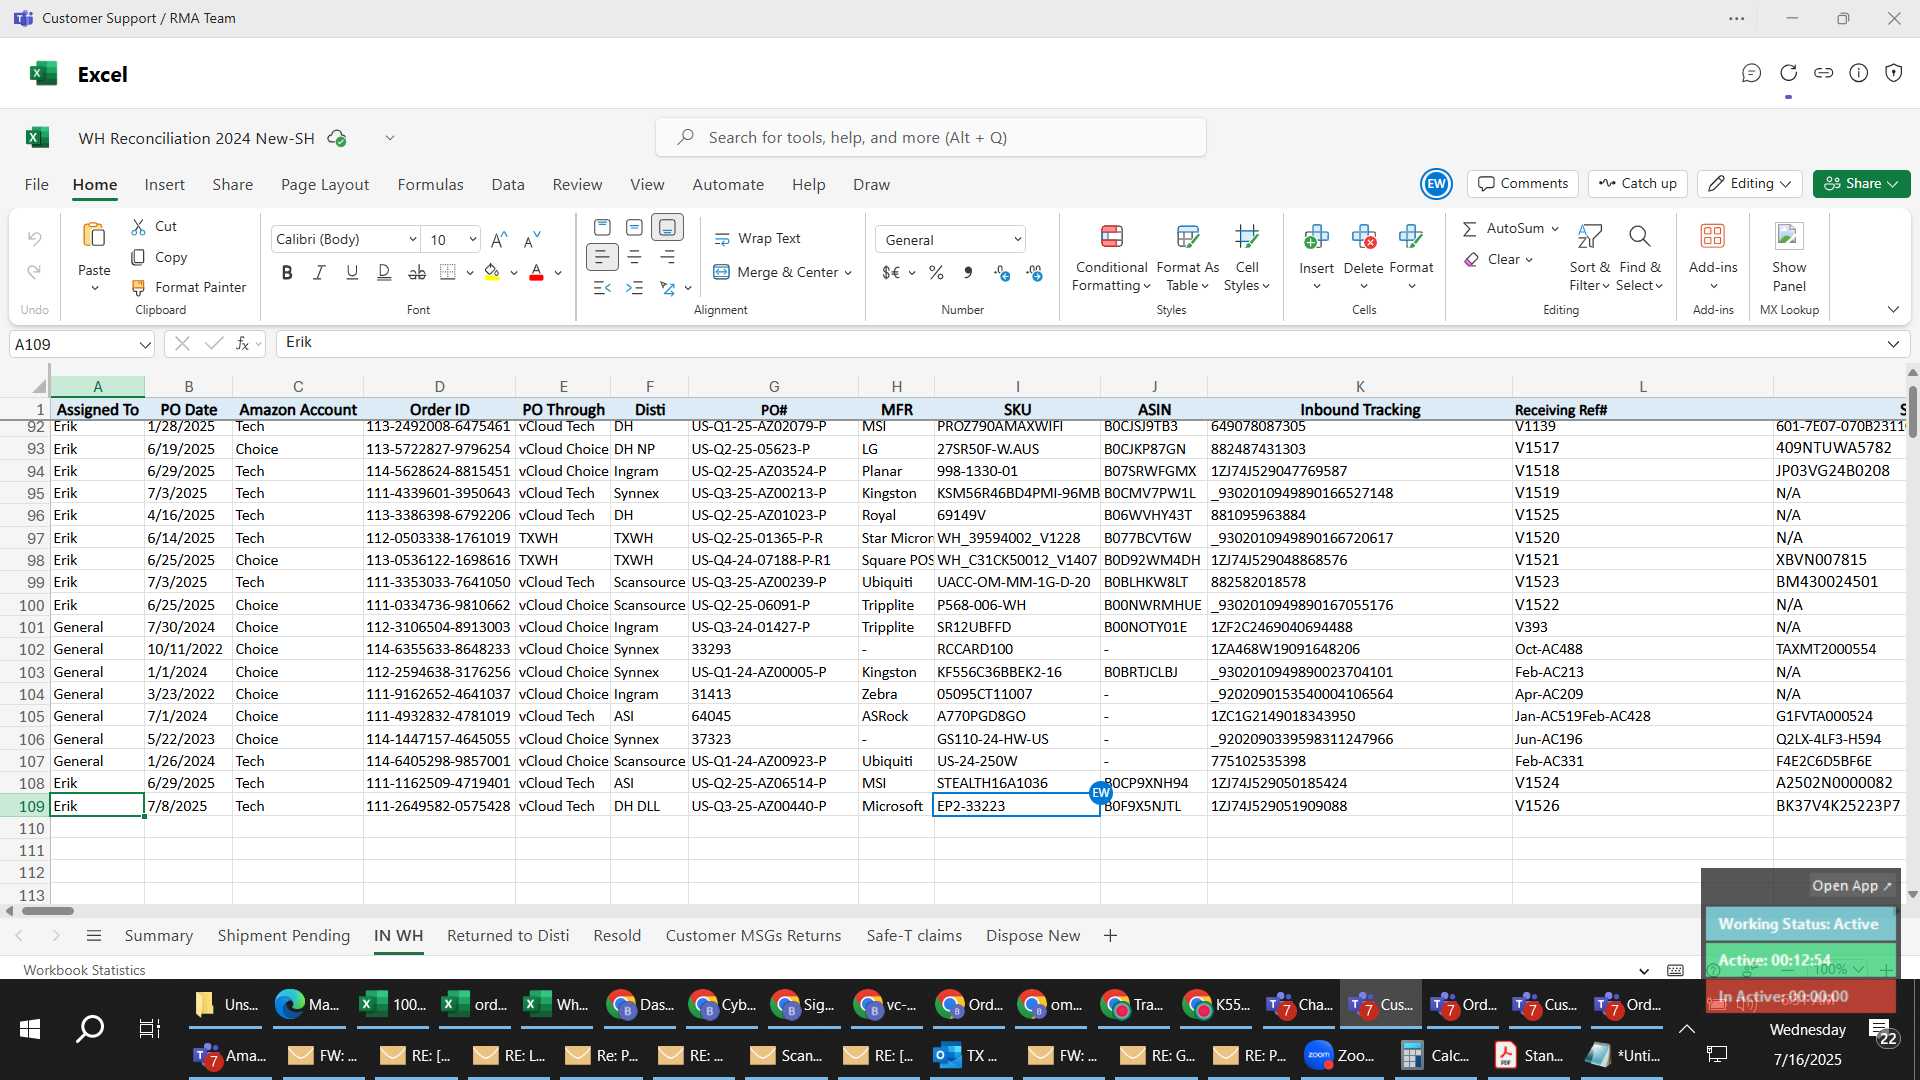Toggle center horizontal alignment
This screenshot has height=1080, width=1920.
point(634,257)
